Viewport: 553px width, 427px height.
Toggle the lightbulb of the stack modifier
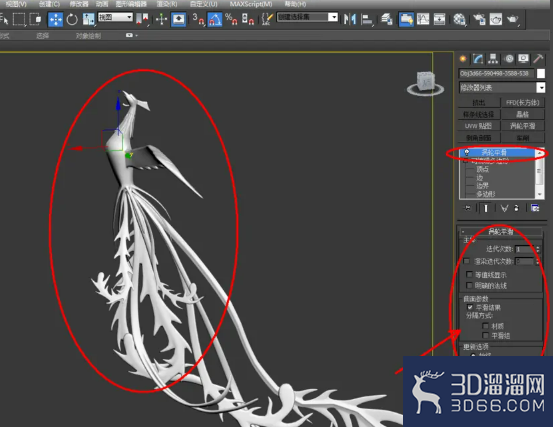pos(467,152)
